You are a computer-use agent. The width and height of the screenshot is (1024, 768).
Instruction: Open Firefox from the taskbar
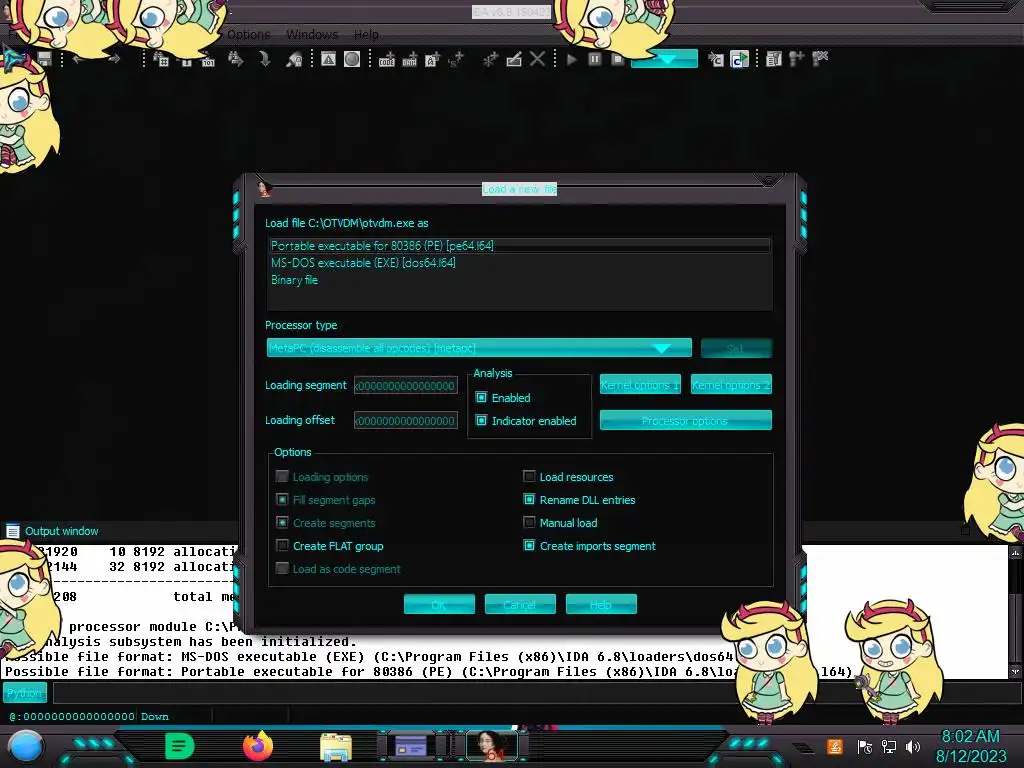click(x=258, y=746)
